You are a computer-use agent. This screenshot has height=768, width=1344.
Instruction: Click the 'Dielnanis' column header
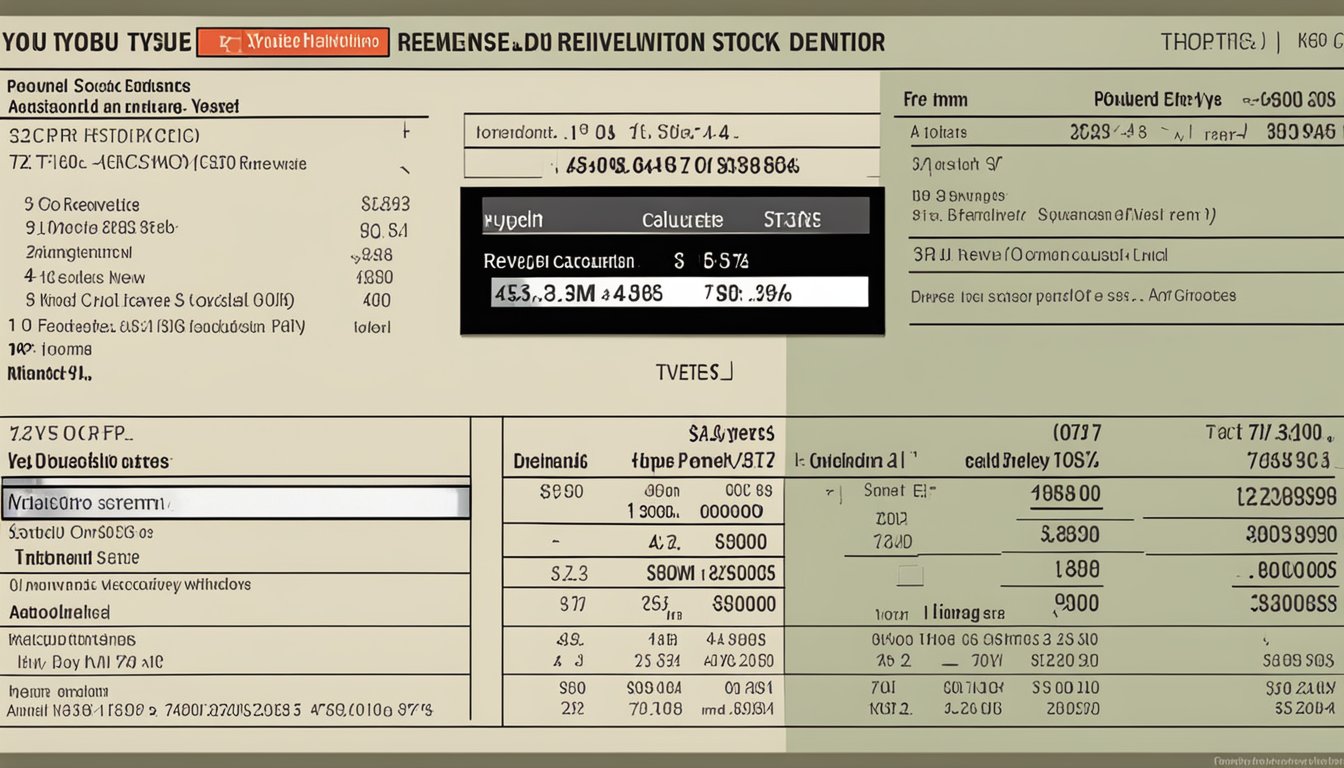click(550, 461)
